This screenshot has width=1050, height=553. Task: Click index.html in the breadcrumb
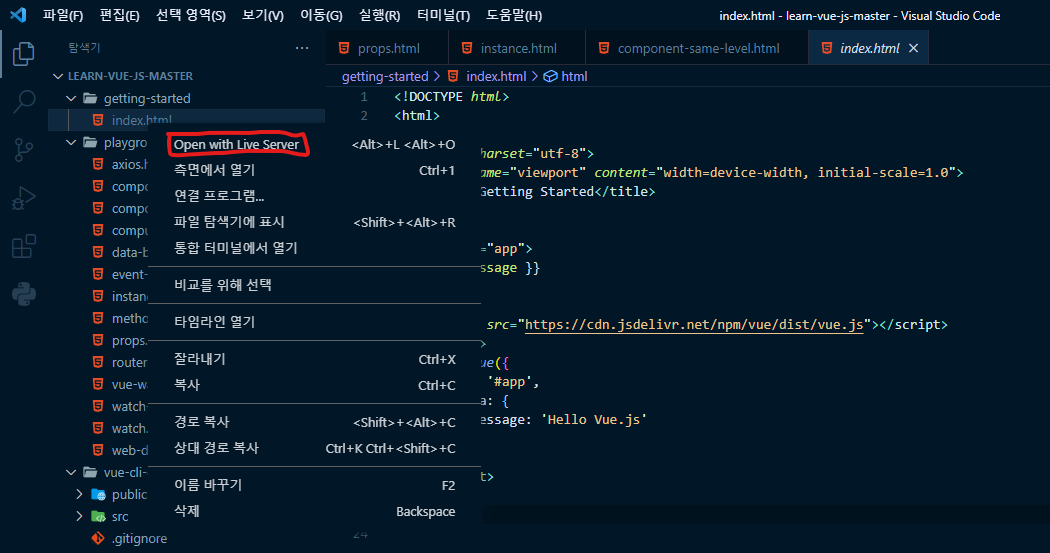click(496, 76)
